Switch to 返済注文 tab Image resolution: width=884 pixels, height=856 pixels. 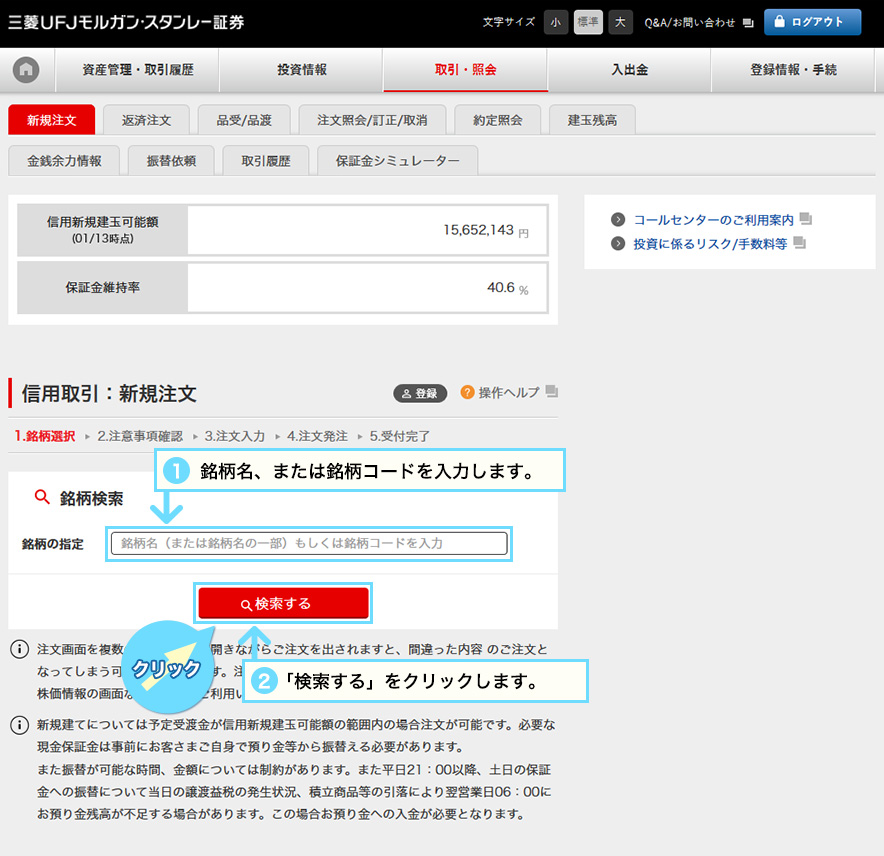click(x=147, y=120)
